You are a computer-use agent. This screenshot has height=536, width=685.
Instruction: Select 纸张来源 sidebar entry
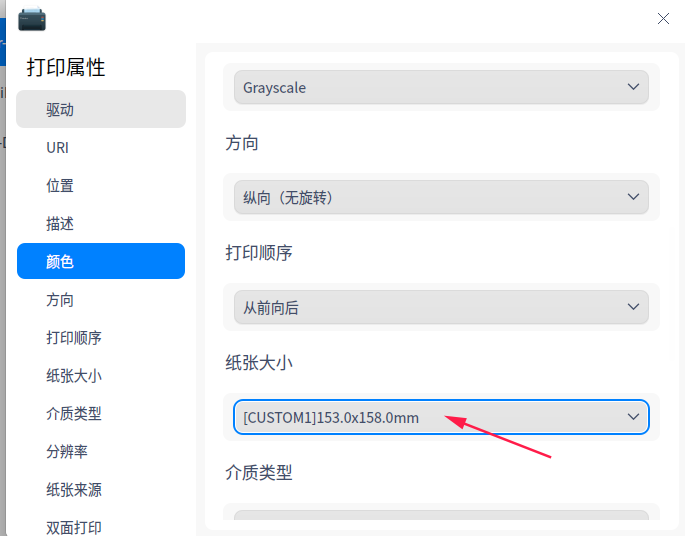click(101, 489)
